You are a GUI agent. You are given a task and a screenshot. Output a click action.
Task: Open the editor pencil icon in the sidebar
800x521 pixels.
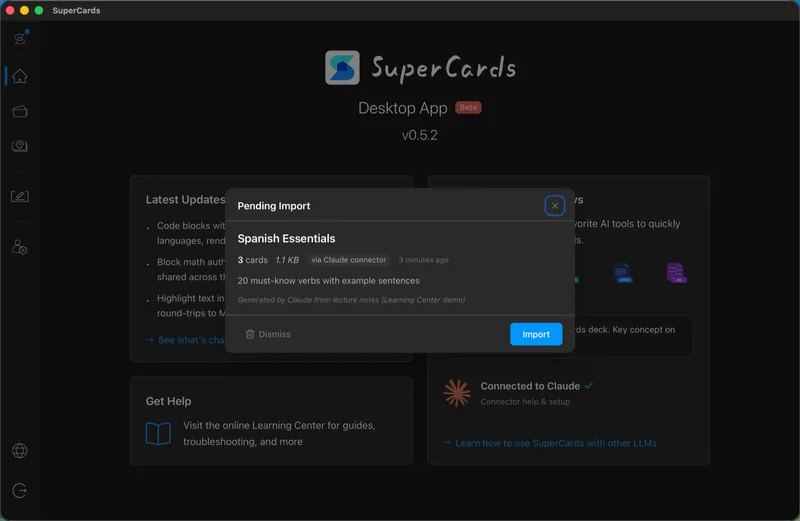20,196
